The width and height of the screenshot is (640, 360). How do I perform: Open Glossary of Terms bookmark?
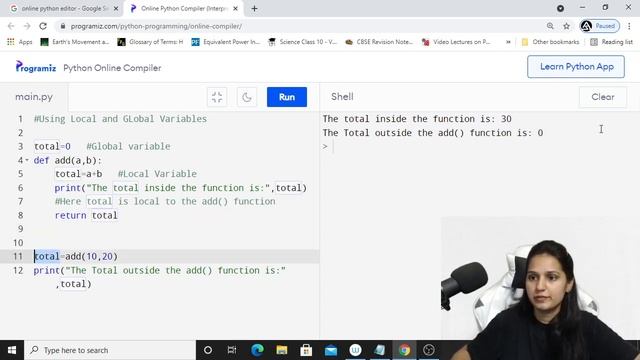click(150, 42)
